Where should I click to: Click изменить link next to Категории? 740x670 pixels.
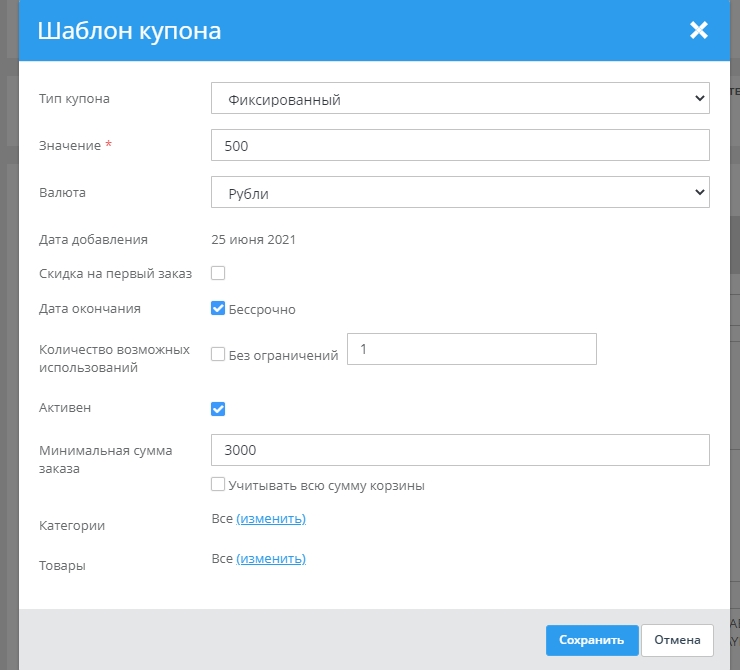pos(271,518)
